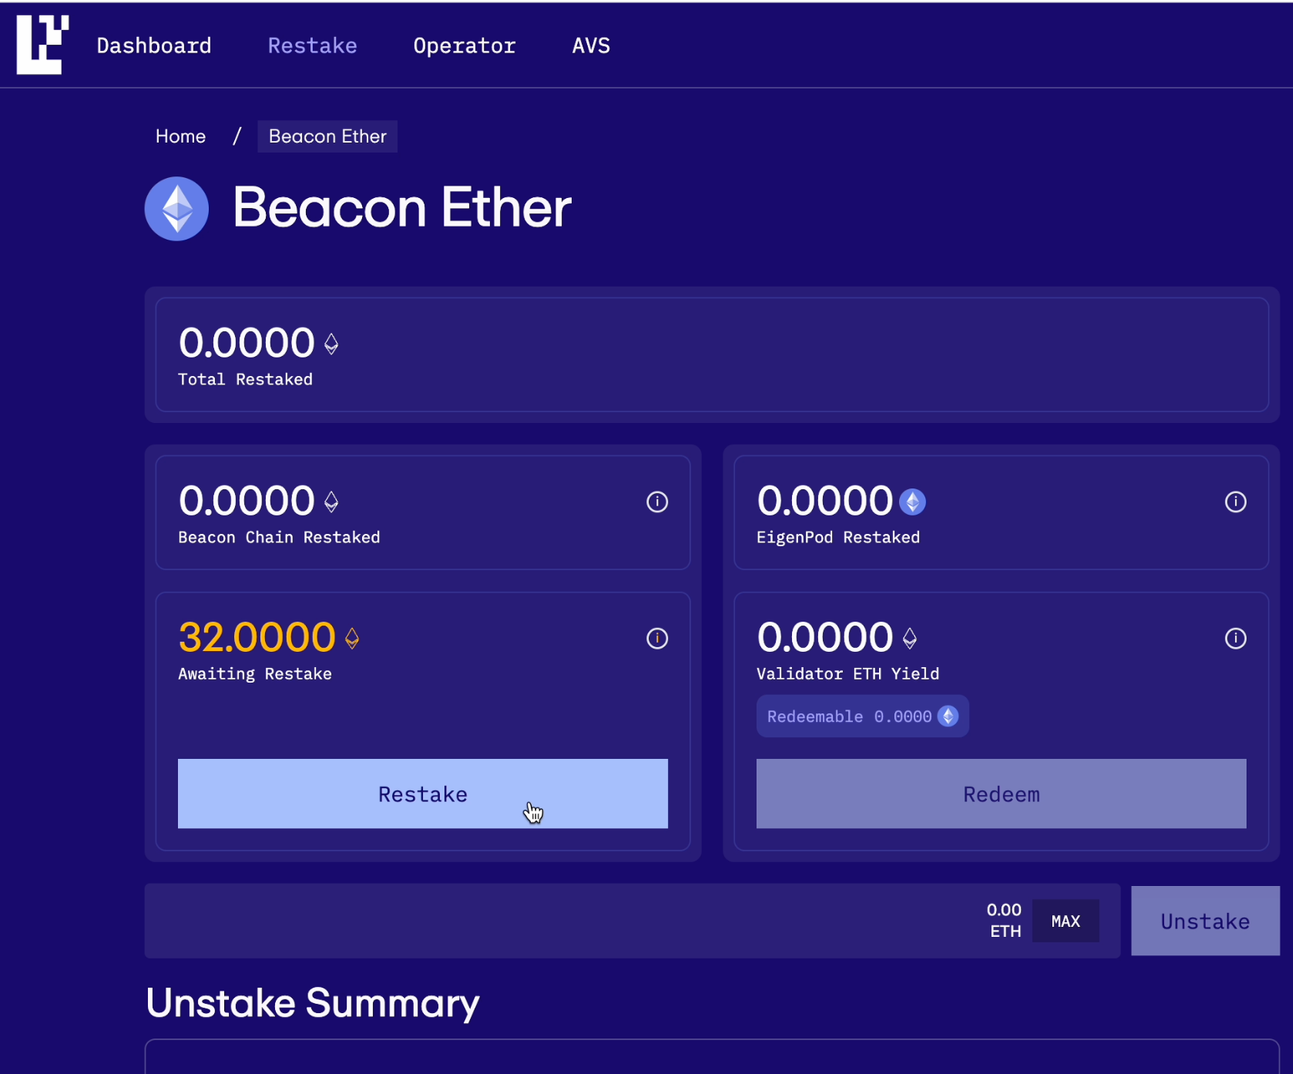Image resolution: width=1293 pixels, height=1074 pixels.
Task: Open Beacon Chain Restaked info icon
Action: click(x=657, y=502)
